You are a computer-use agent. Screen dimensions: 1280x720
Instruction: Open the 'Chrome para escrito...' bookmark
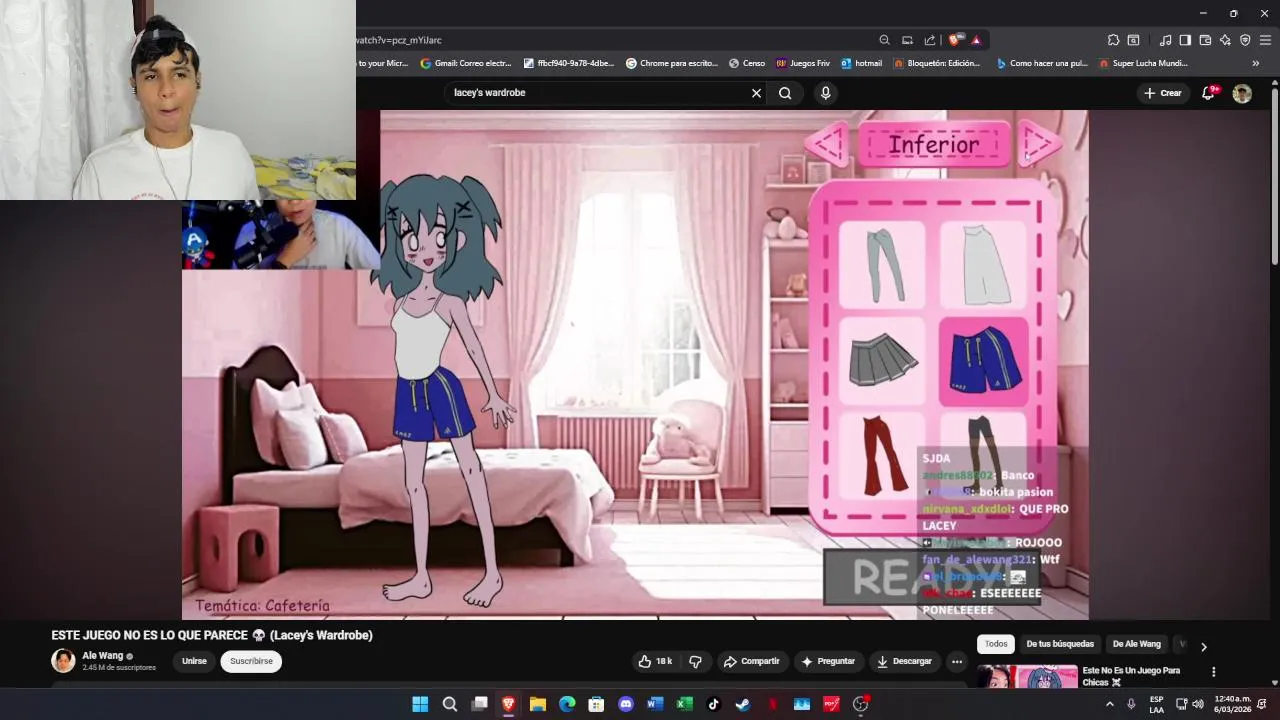(x=672, y=63)
